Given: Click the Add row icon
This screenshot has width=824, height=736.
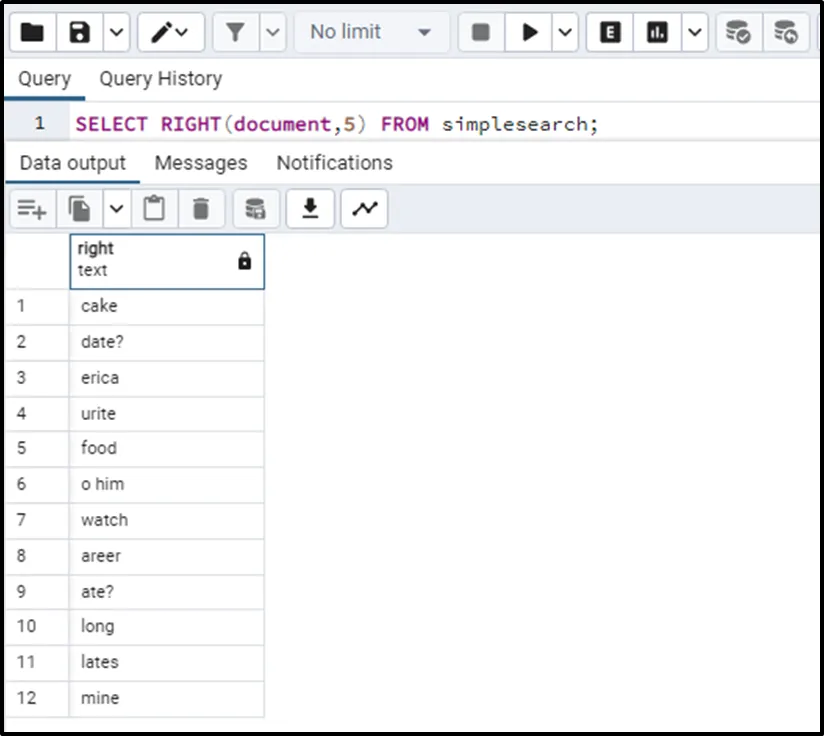Looking at the screenshot, I should coord(32,208).
